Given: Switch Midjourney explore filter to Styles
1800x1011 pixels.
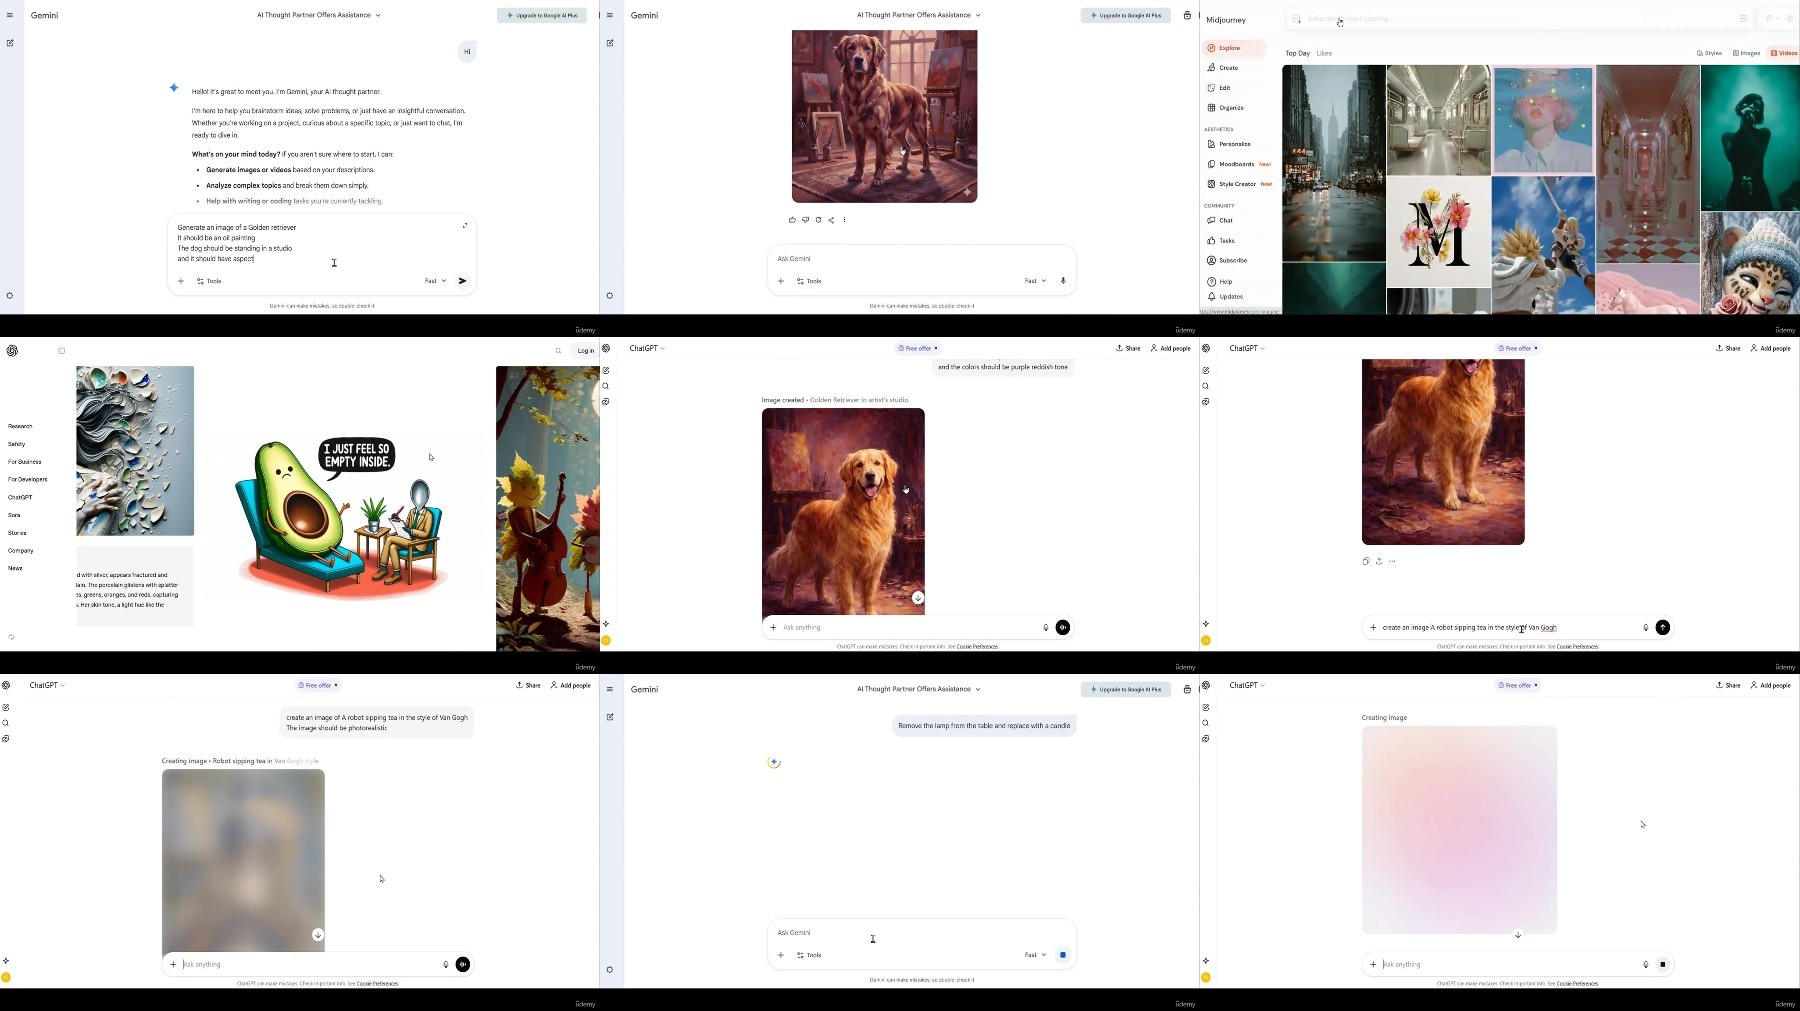Looking at the screenshot, I should 1710,53.
